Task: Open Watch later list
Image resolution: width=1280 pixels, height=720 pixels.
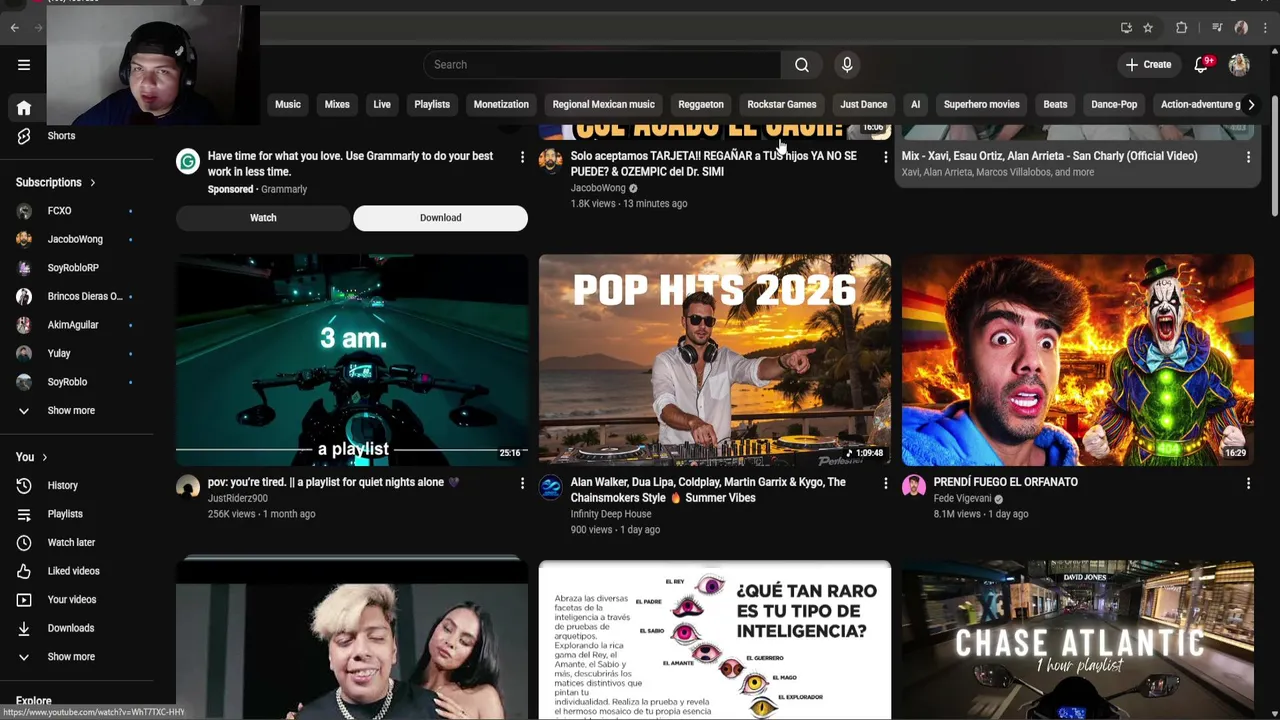Action: click(71, 543)
